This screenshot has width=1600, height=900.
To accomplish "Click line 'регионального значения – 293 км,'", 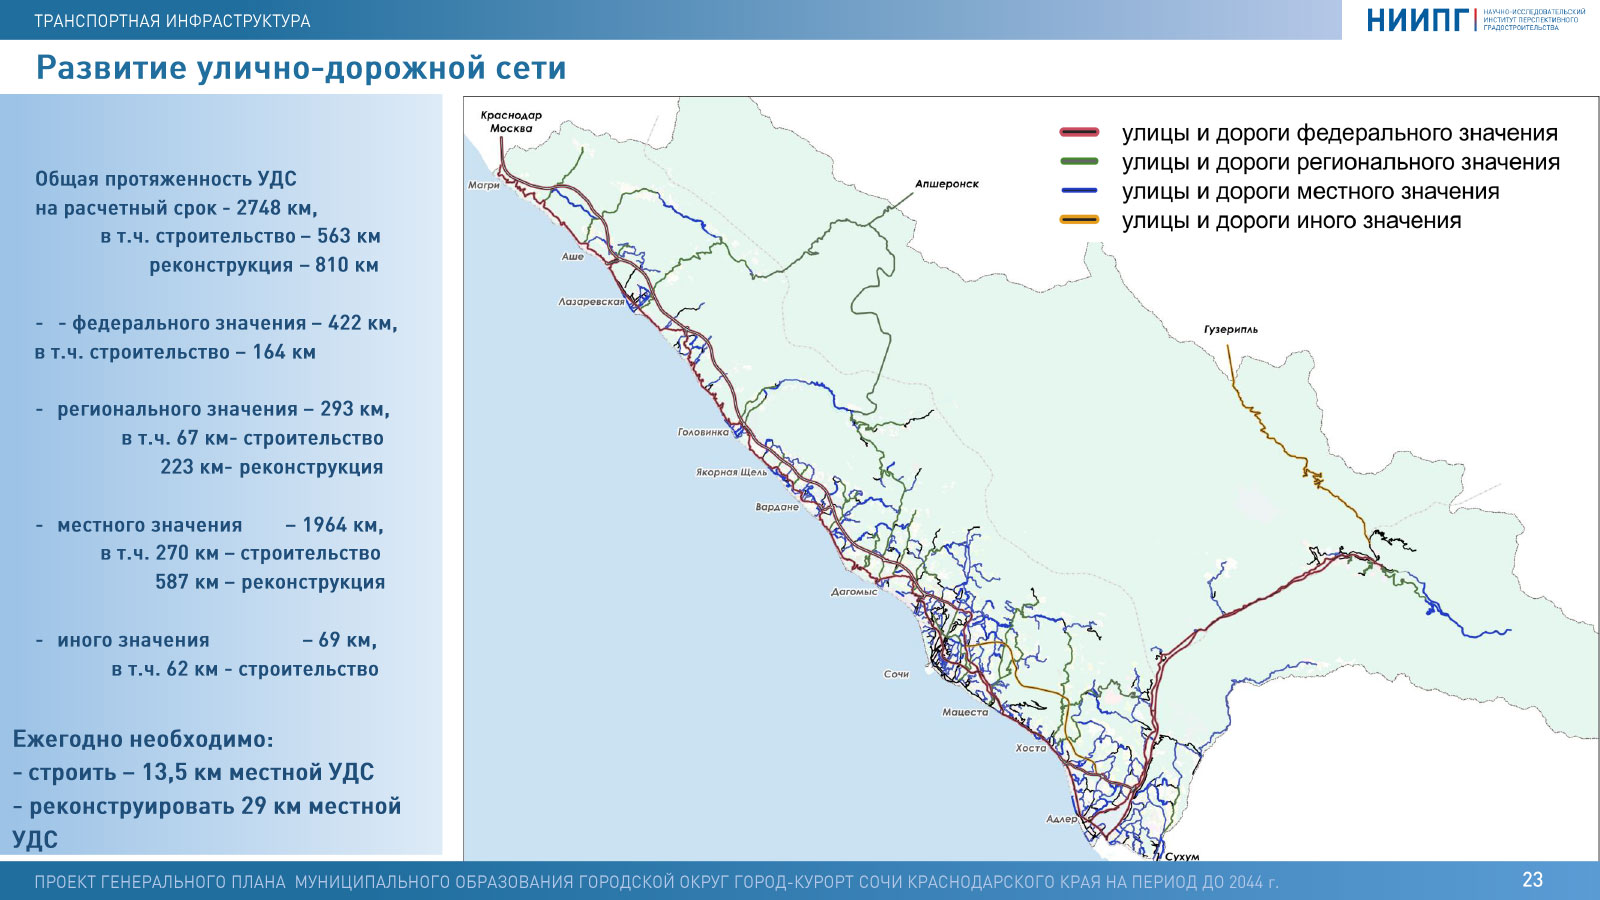I will (223, 409).
